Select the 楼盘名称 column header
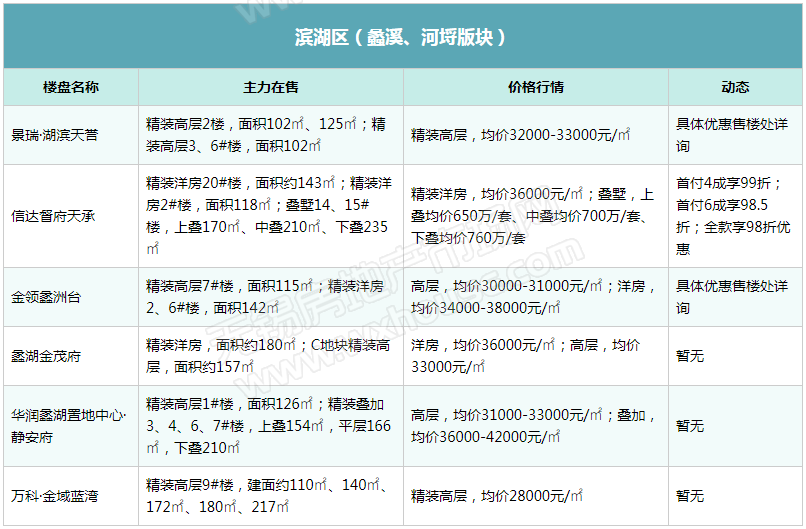The height and width of the screenshot is (529, 806). pyautogui.click(x=70, y=87)
